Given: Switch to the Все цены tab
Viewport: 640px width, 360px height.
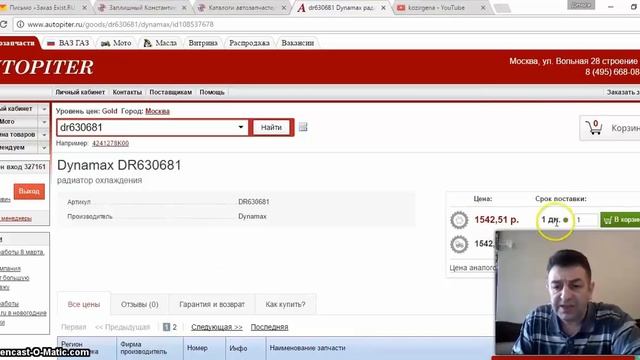Looking at the screenshot, I should [84, 304].
